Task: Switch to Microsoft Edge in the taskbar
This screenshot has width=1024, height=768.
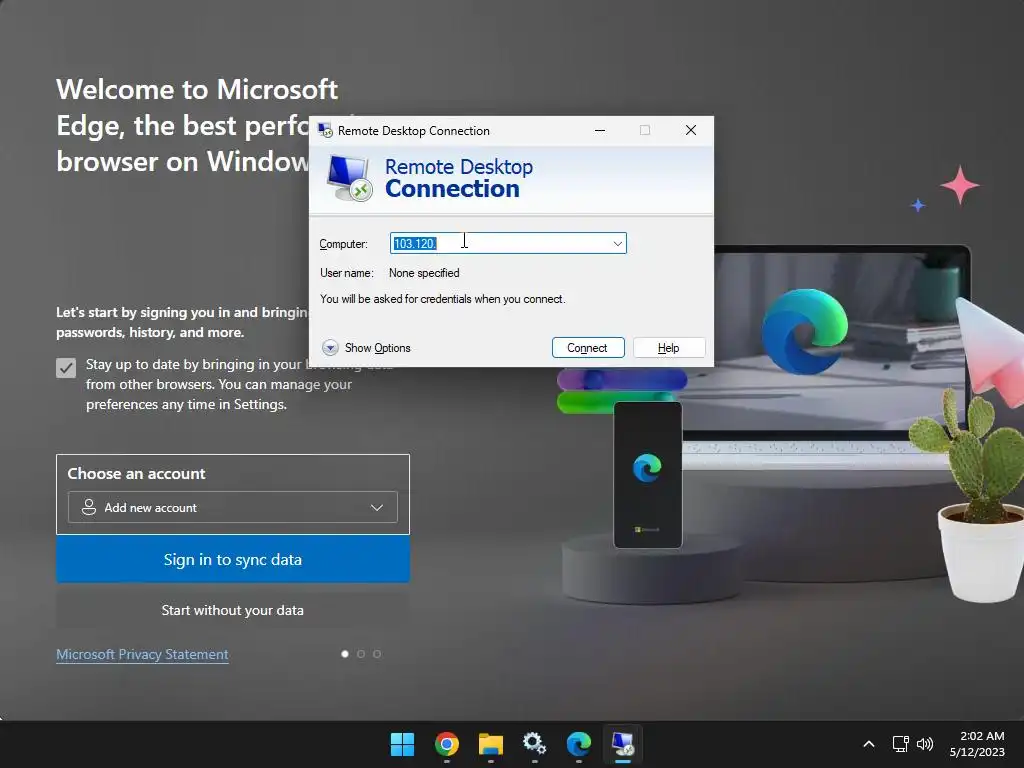Action: pyautogui.click(x=579, y=744)
